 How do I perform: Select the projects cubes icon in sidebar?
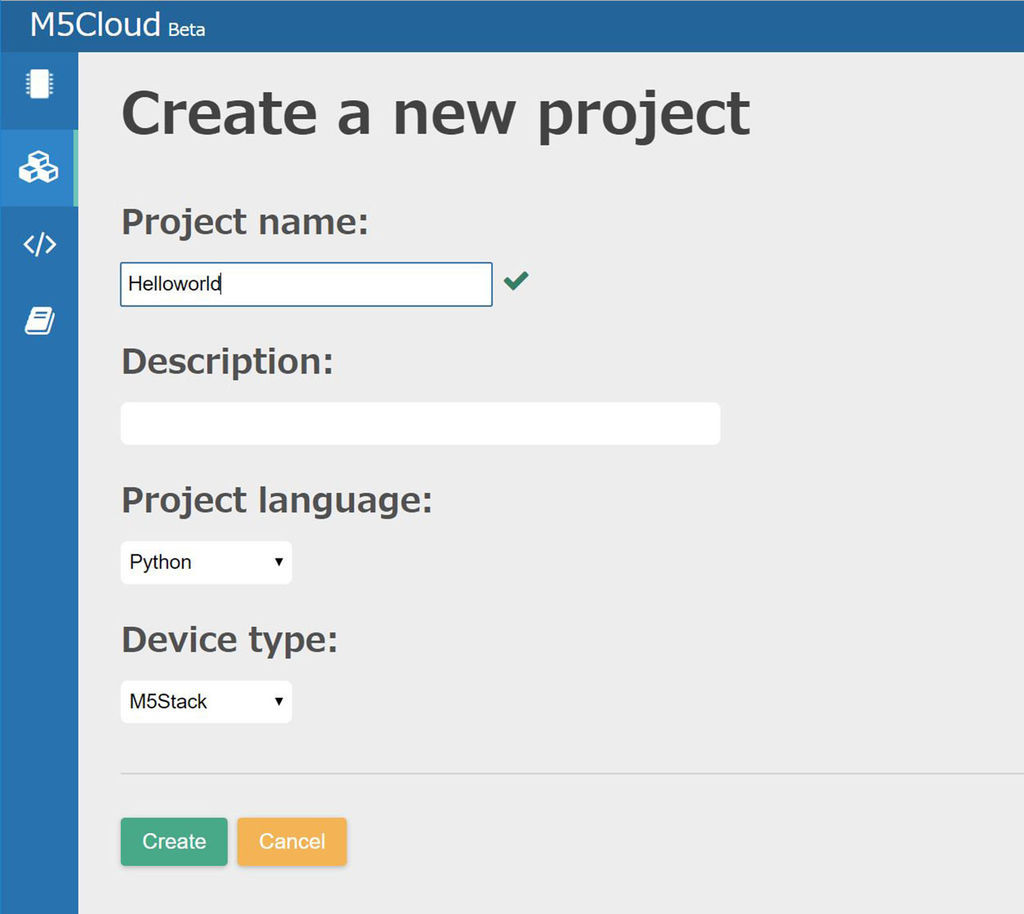pyautogui.click(x=39, y=167)
